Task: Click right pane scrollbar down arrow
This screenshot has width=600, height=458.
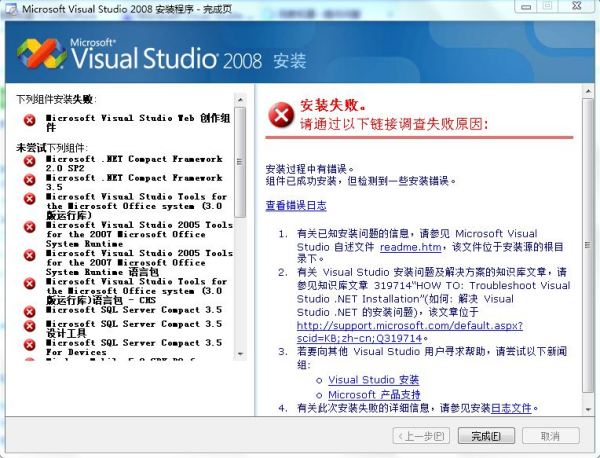Action: (588, 409)
